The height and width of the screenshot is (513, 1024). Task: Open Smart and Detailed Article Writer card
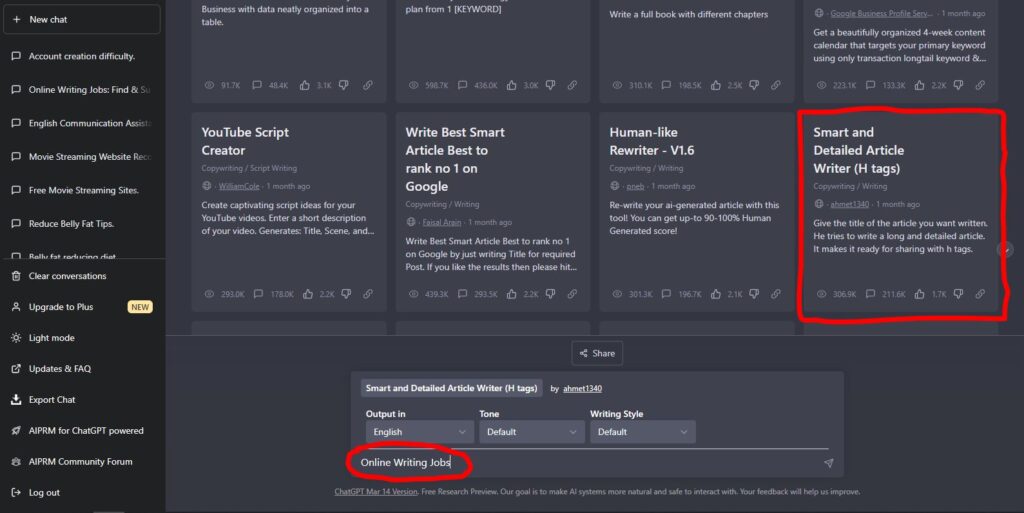click(x=901, y=211)
